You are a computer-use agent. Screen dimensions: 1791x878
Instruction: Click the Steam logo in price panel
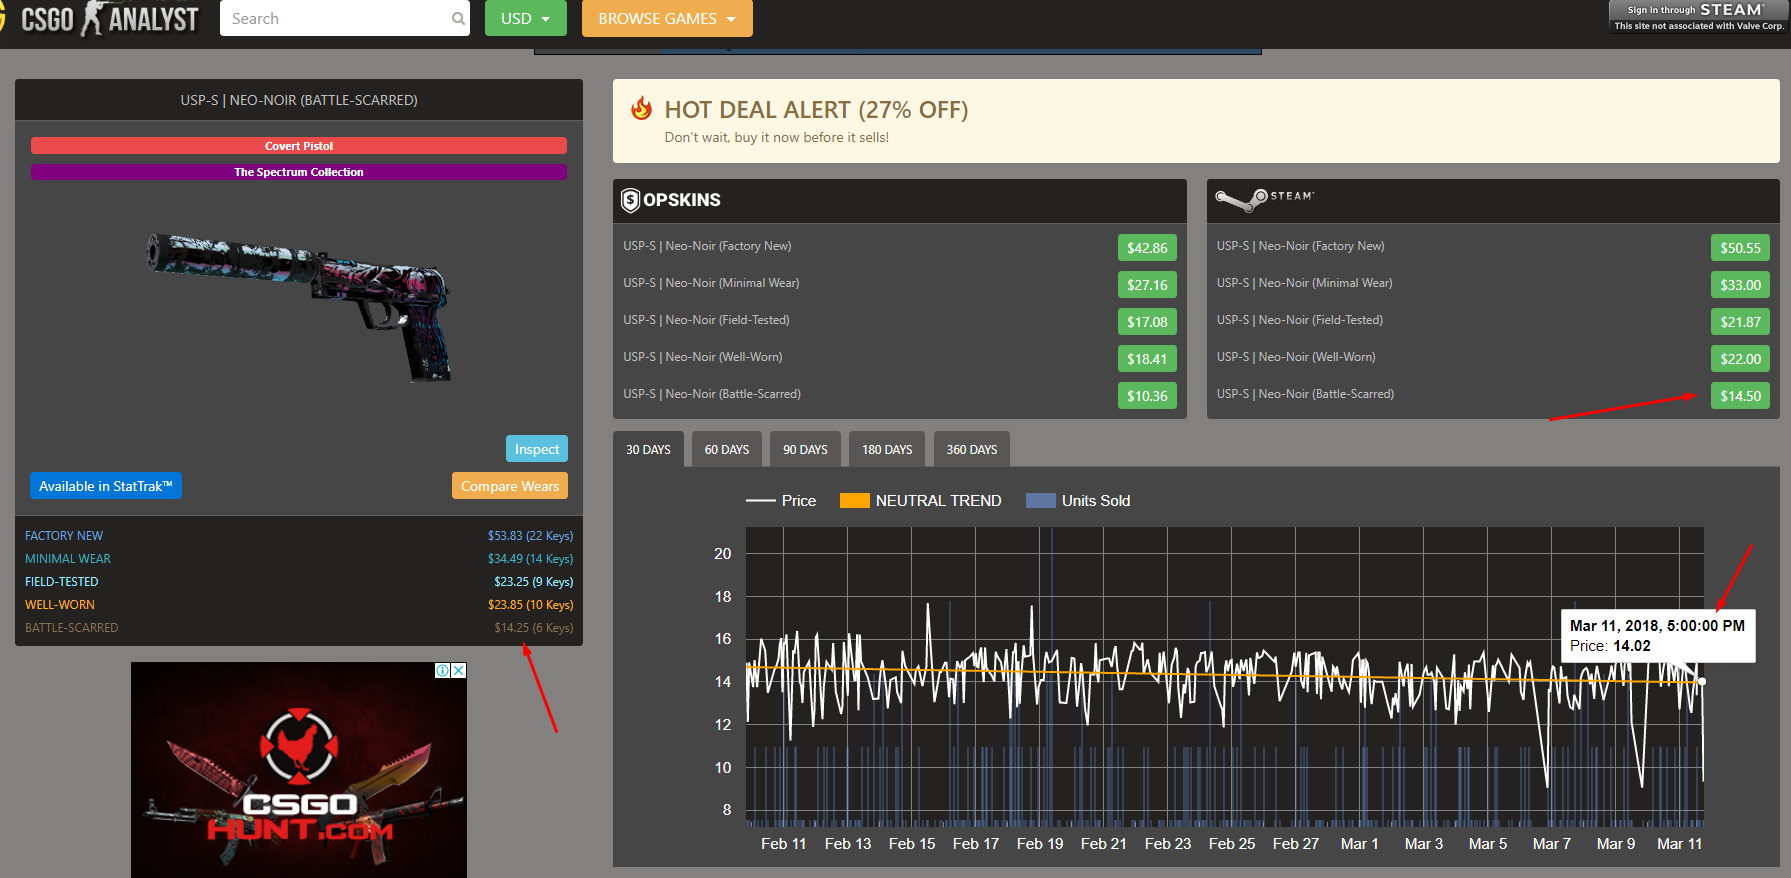(x=1264, y=199)
